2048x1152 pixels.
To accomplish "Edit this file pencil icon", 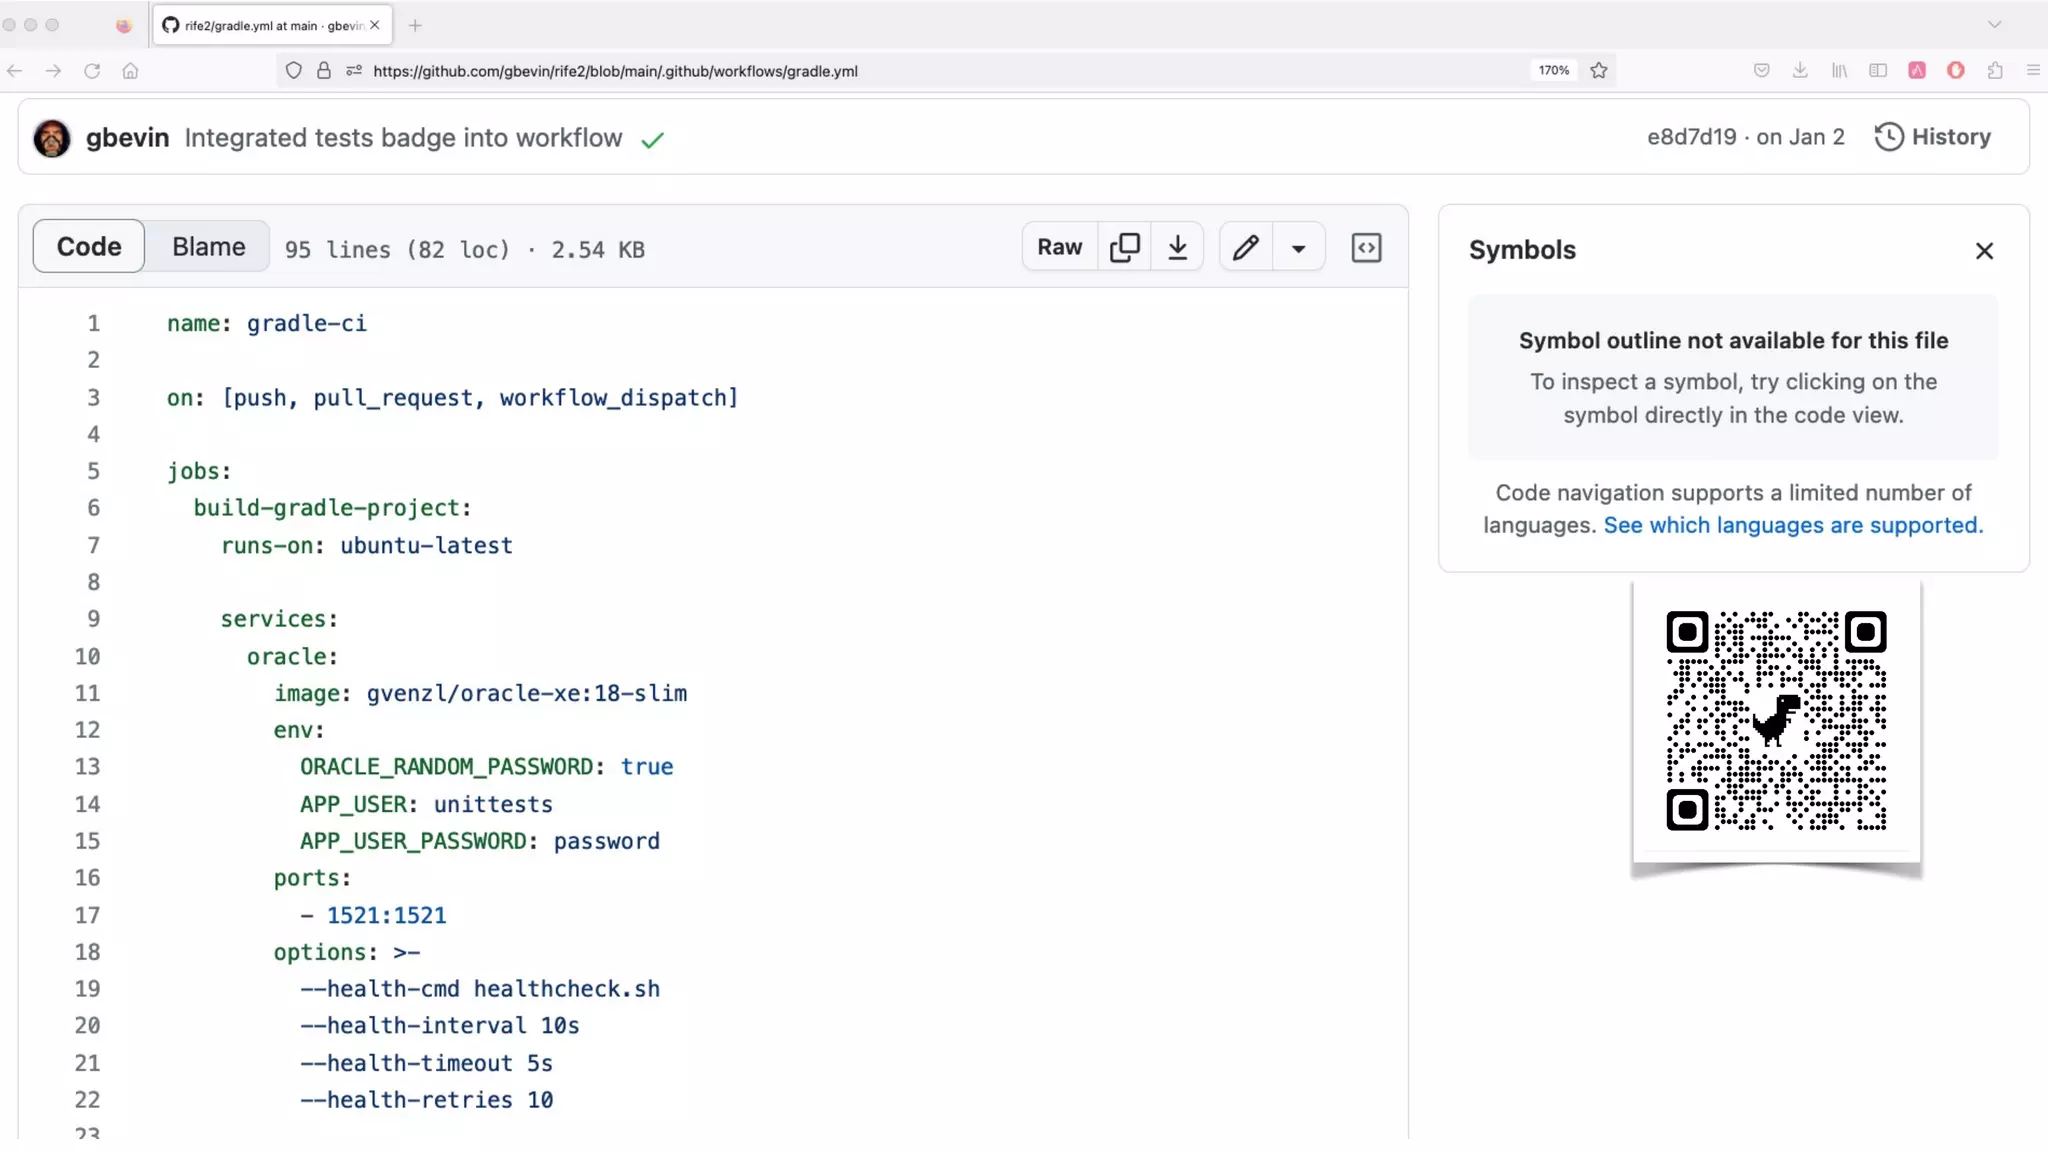I will (1245, 247).
